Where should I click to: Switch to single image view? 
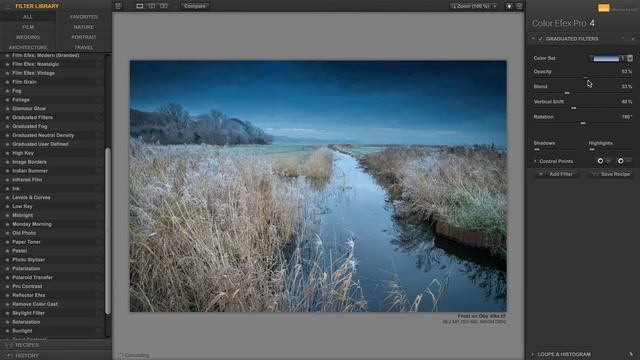[140, 6]
